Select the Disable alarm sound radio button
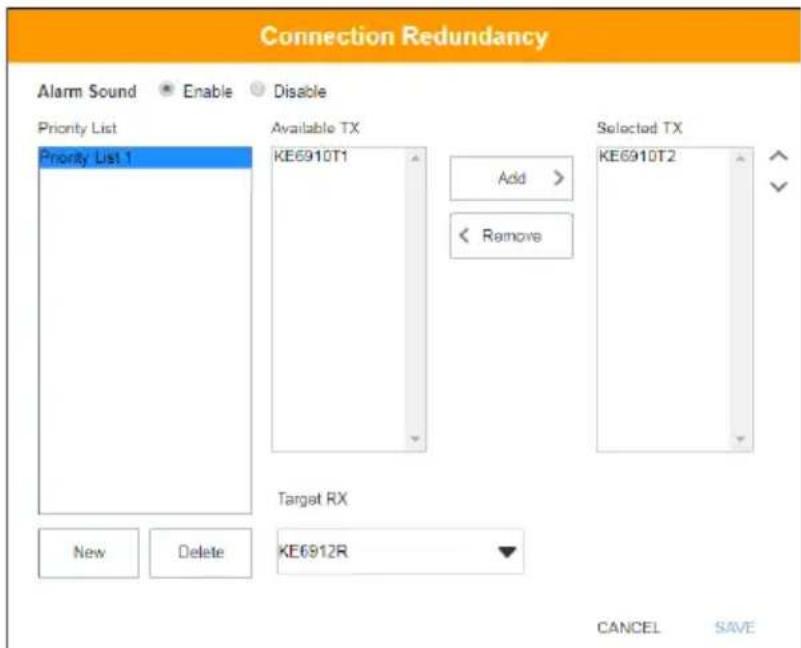This screenshot has width=801, height=648. click(x=257, y=90)
